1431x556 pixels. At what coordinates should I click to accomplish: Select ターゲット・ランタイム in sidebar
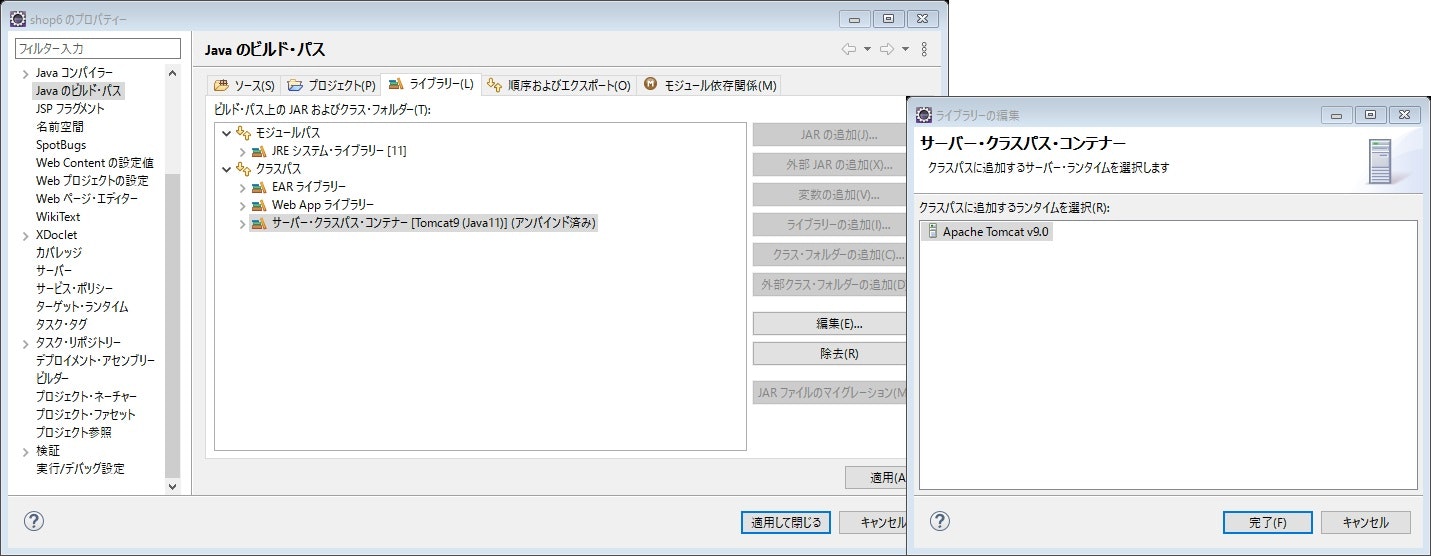(82, 307)
